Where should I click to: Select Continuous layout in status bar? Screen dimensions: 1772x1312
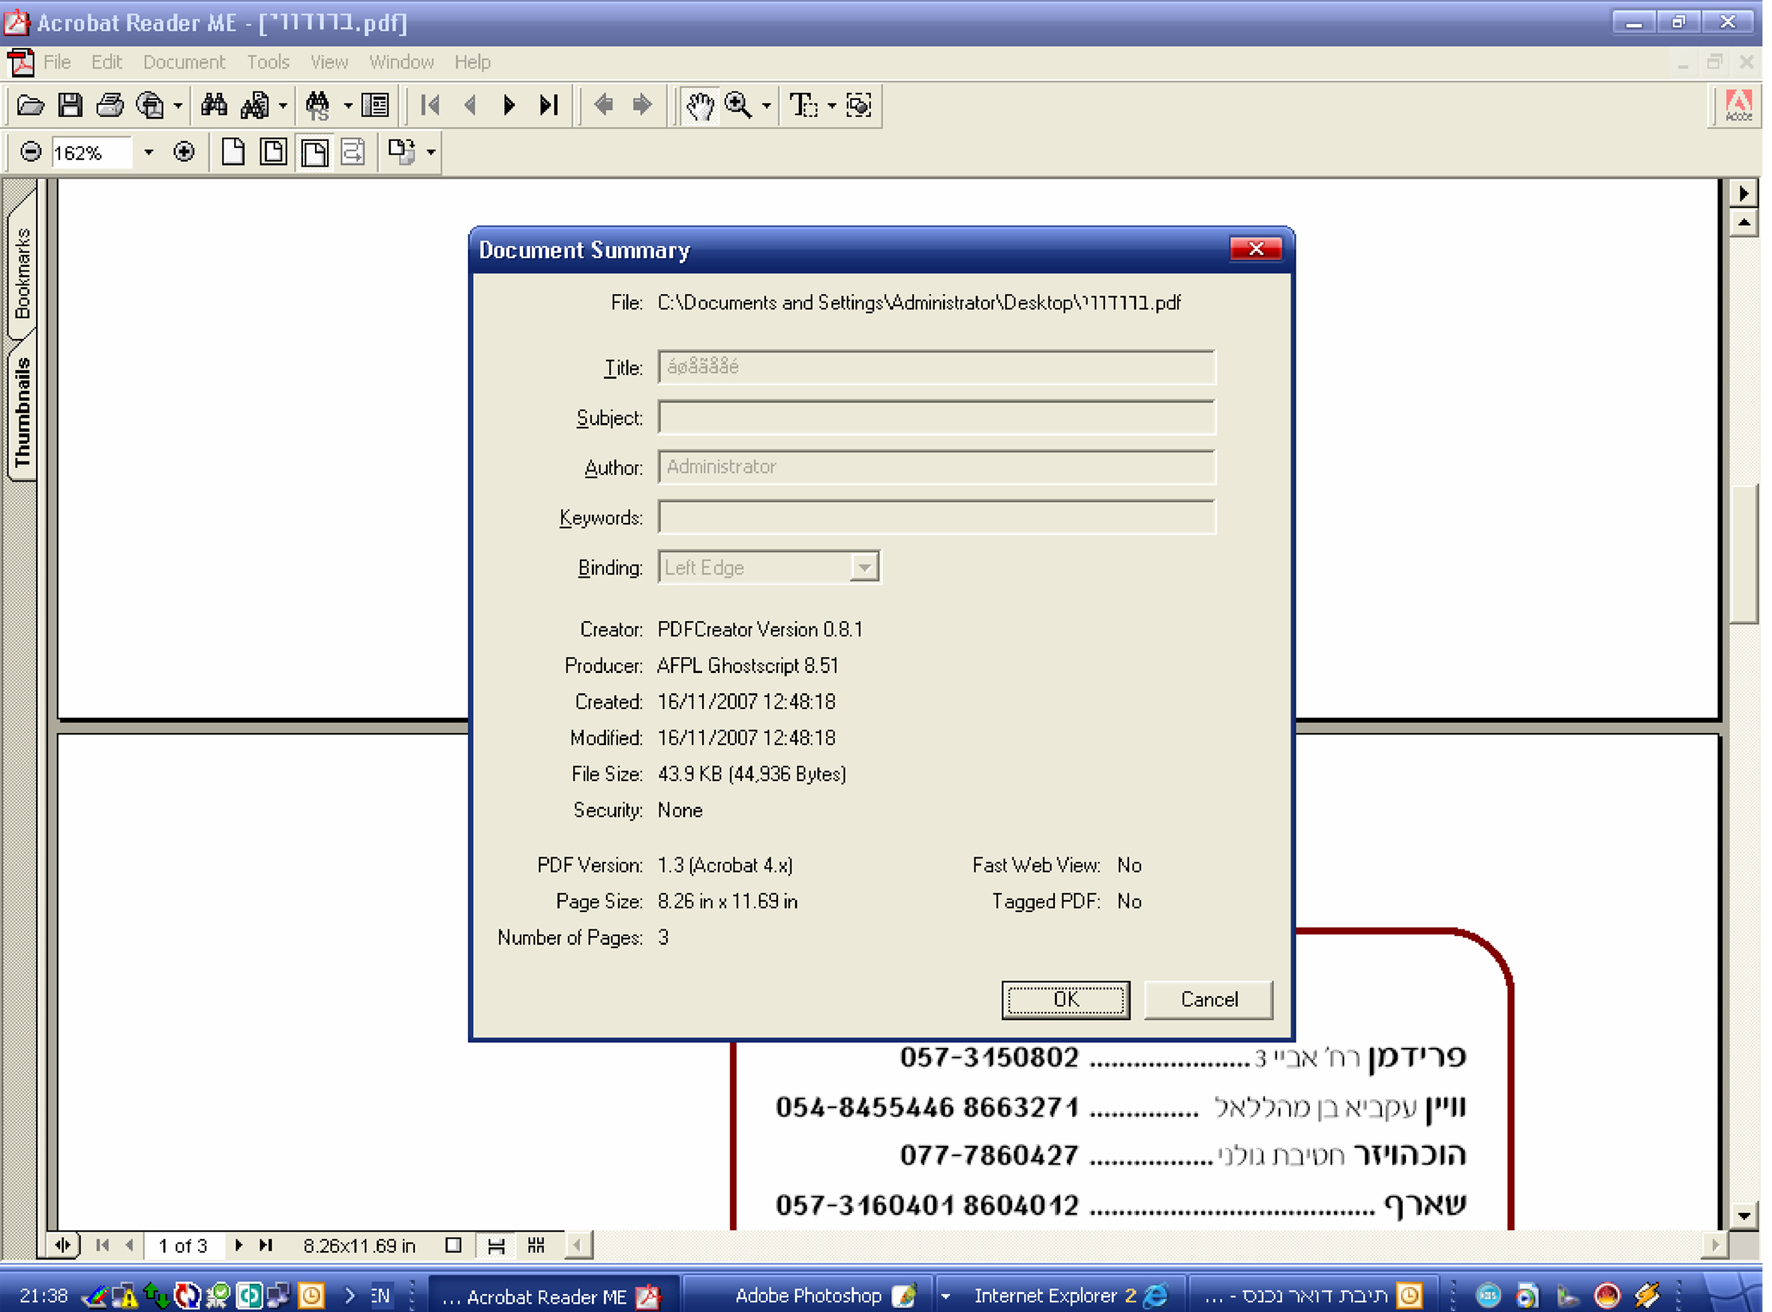495,1246
